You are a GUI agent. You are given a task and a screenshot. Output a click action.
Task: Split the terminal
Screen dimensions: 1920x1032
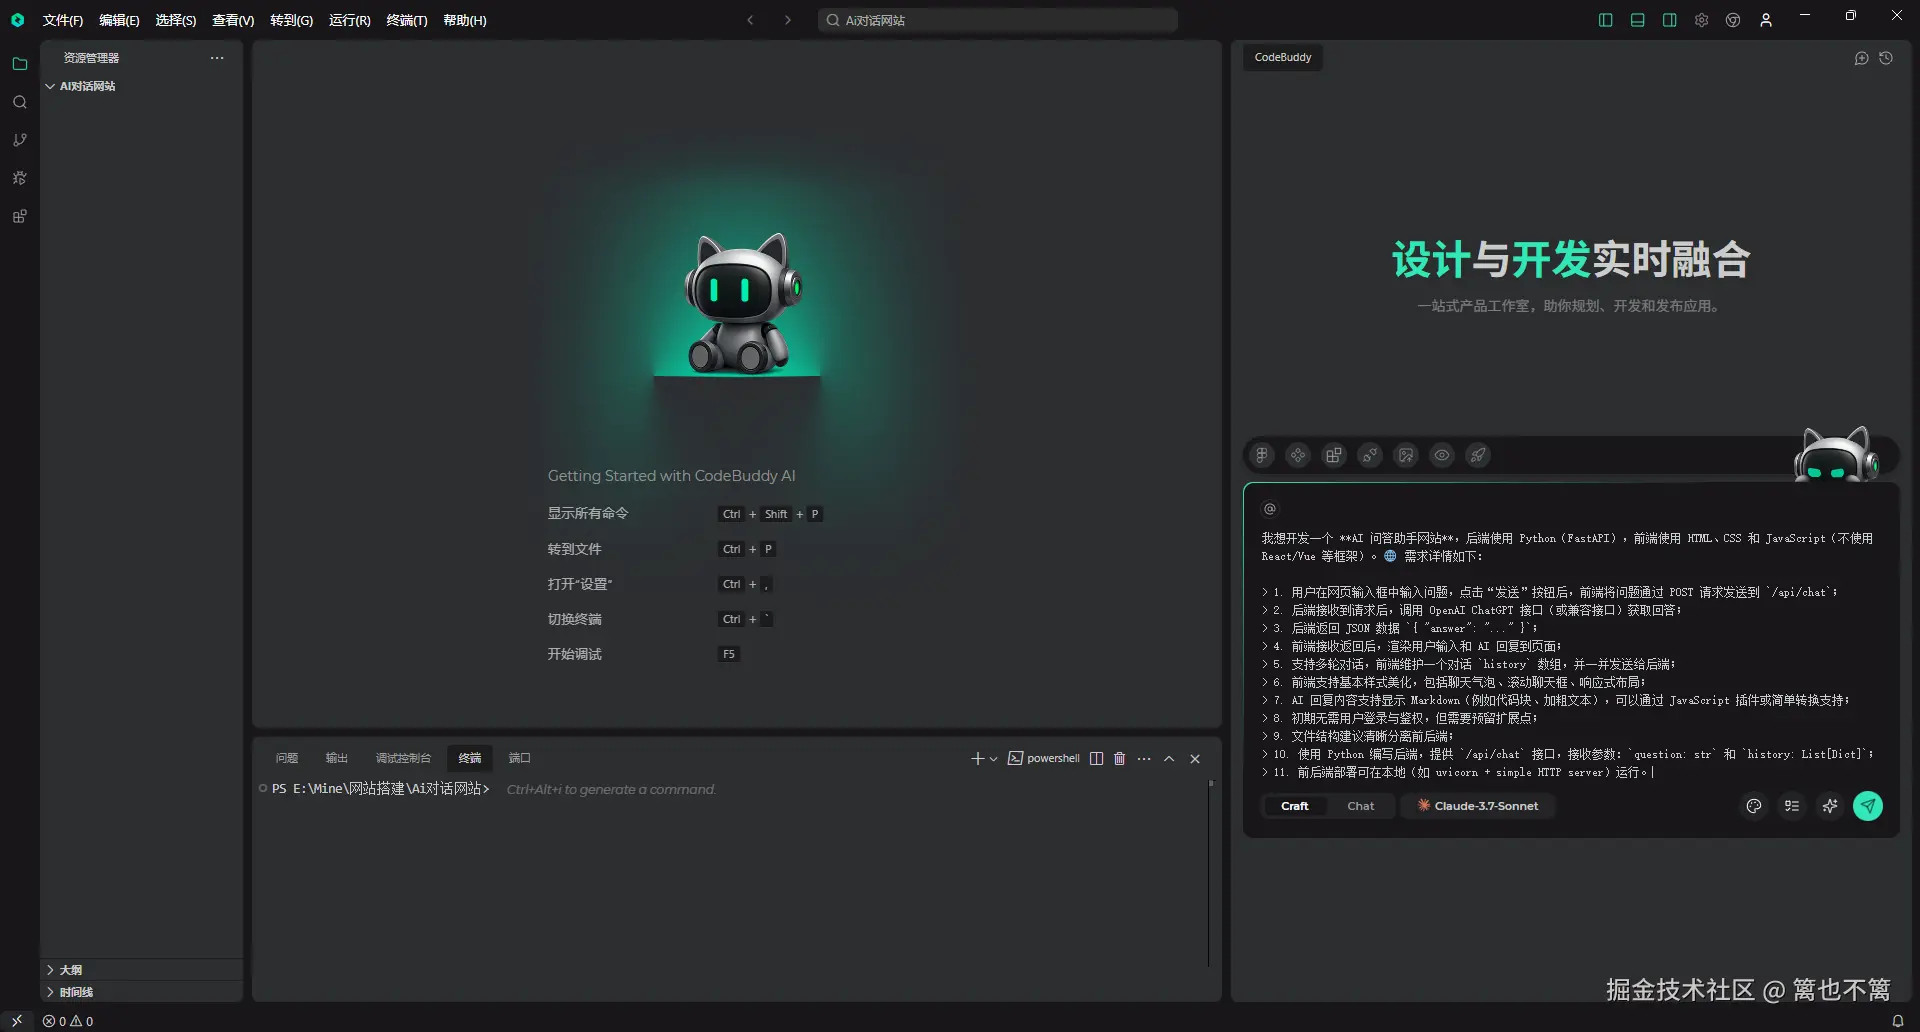(x=1096, y=759)
